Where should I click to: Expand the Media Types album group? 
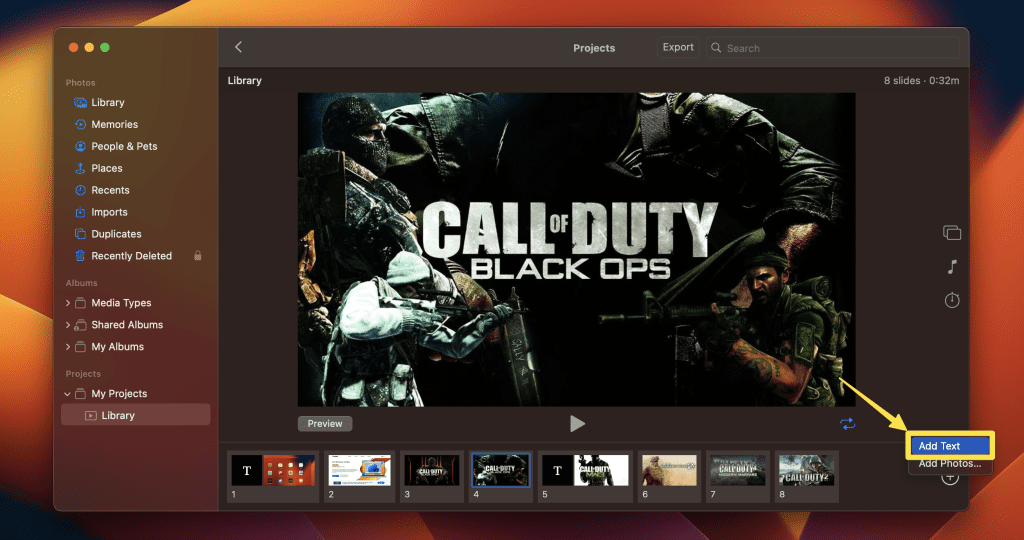[68, 303]
